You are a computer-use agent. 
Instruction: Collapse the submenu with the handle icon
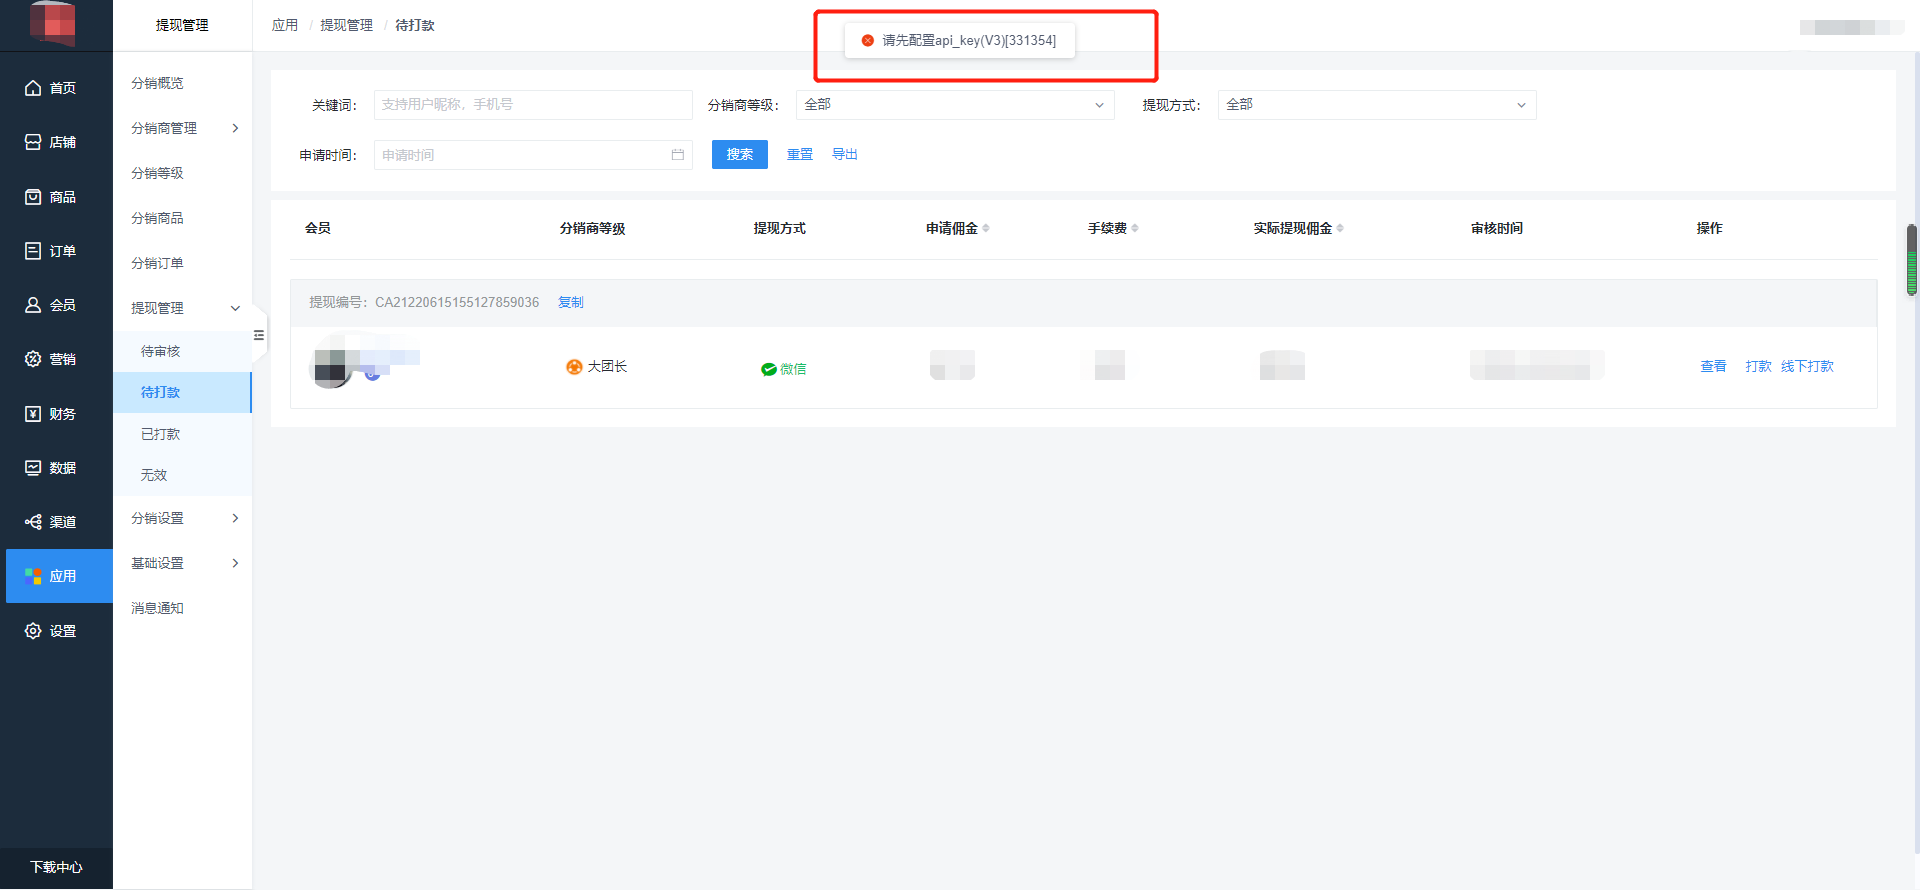259,335
